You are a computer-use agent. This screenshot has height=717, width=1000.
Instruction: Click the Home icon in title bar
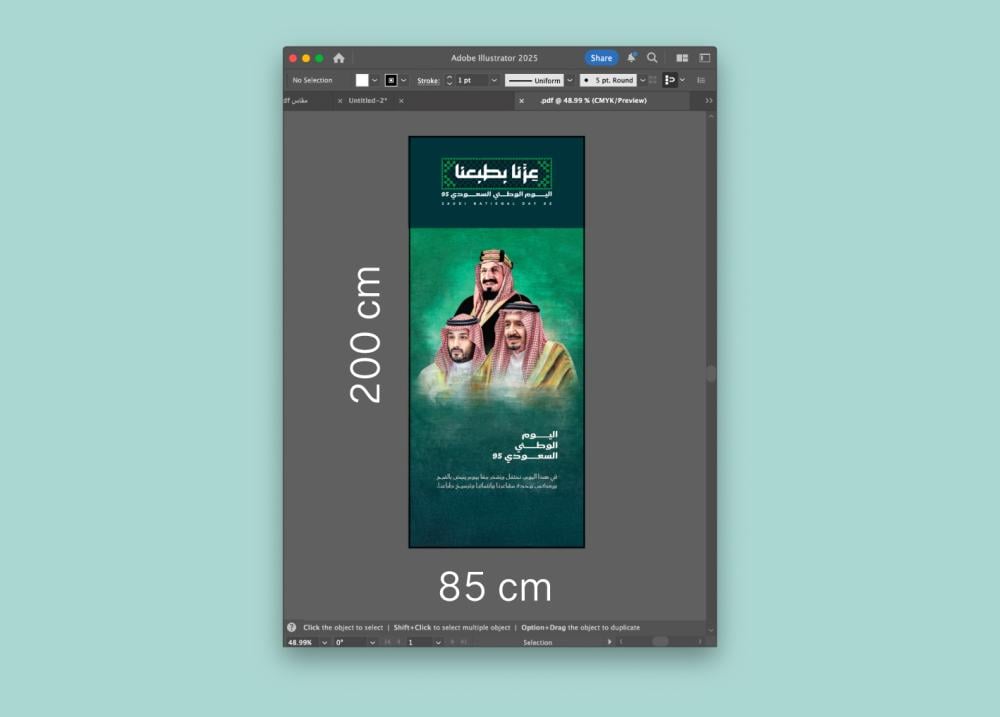coord(339,58)
